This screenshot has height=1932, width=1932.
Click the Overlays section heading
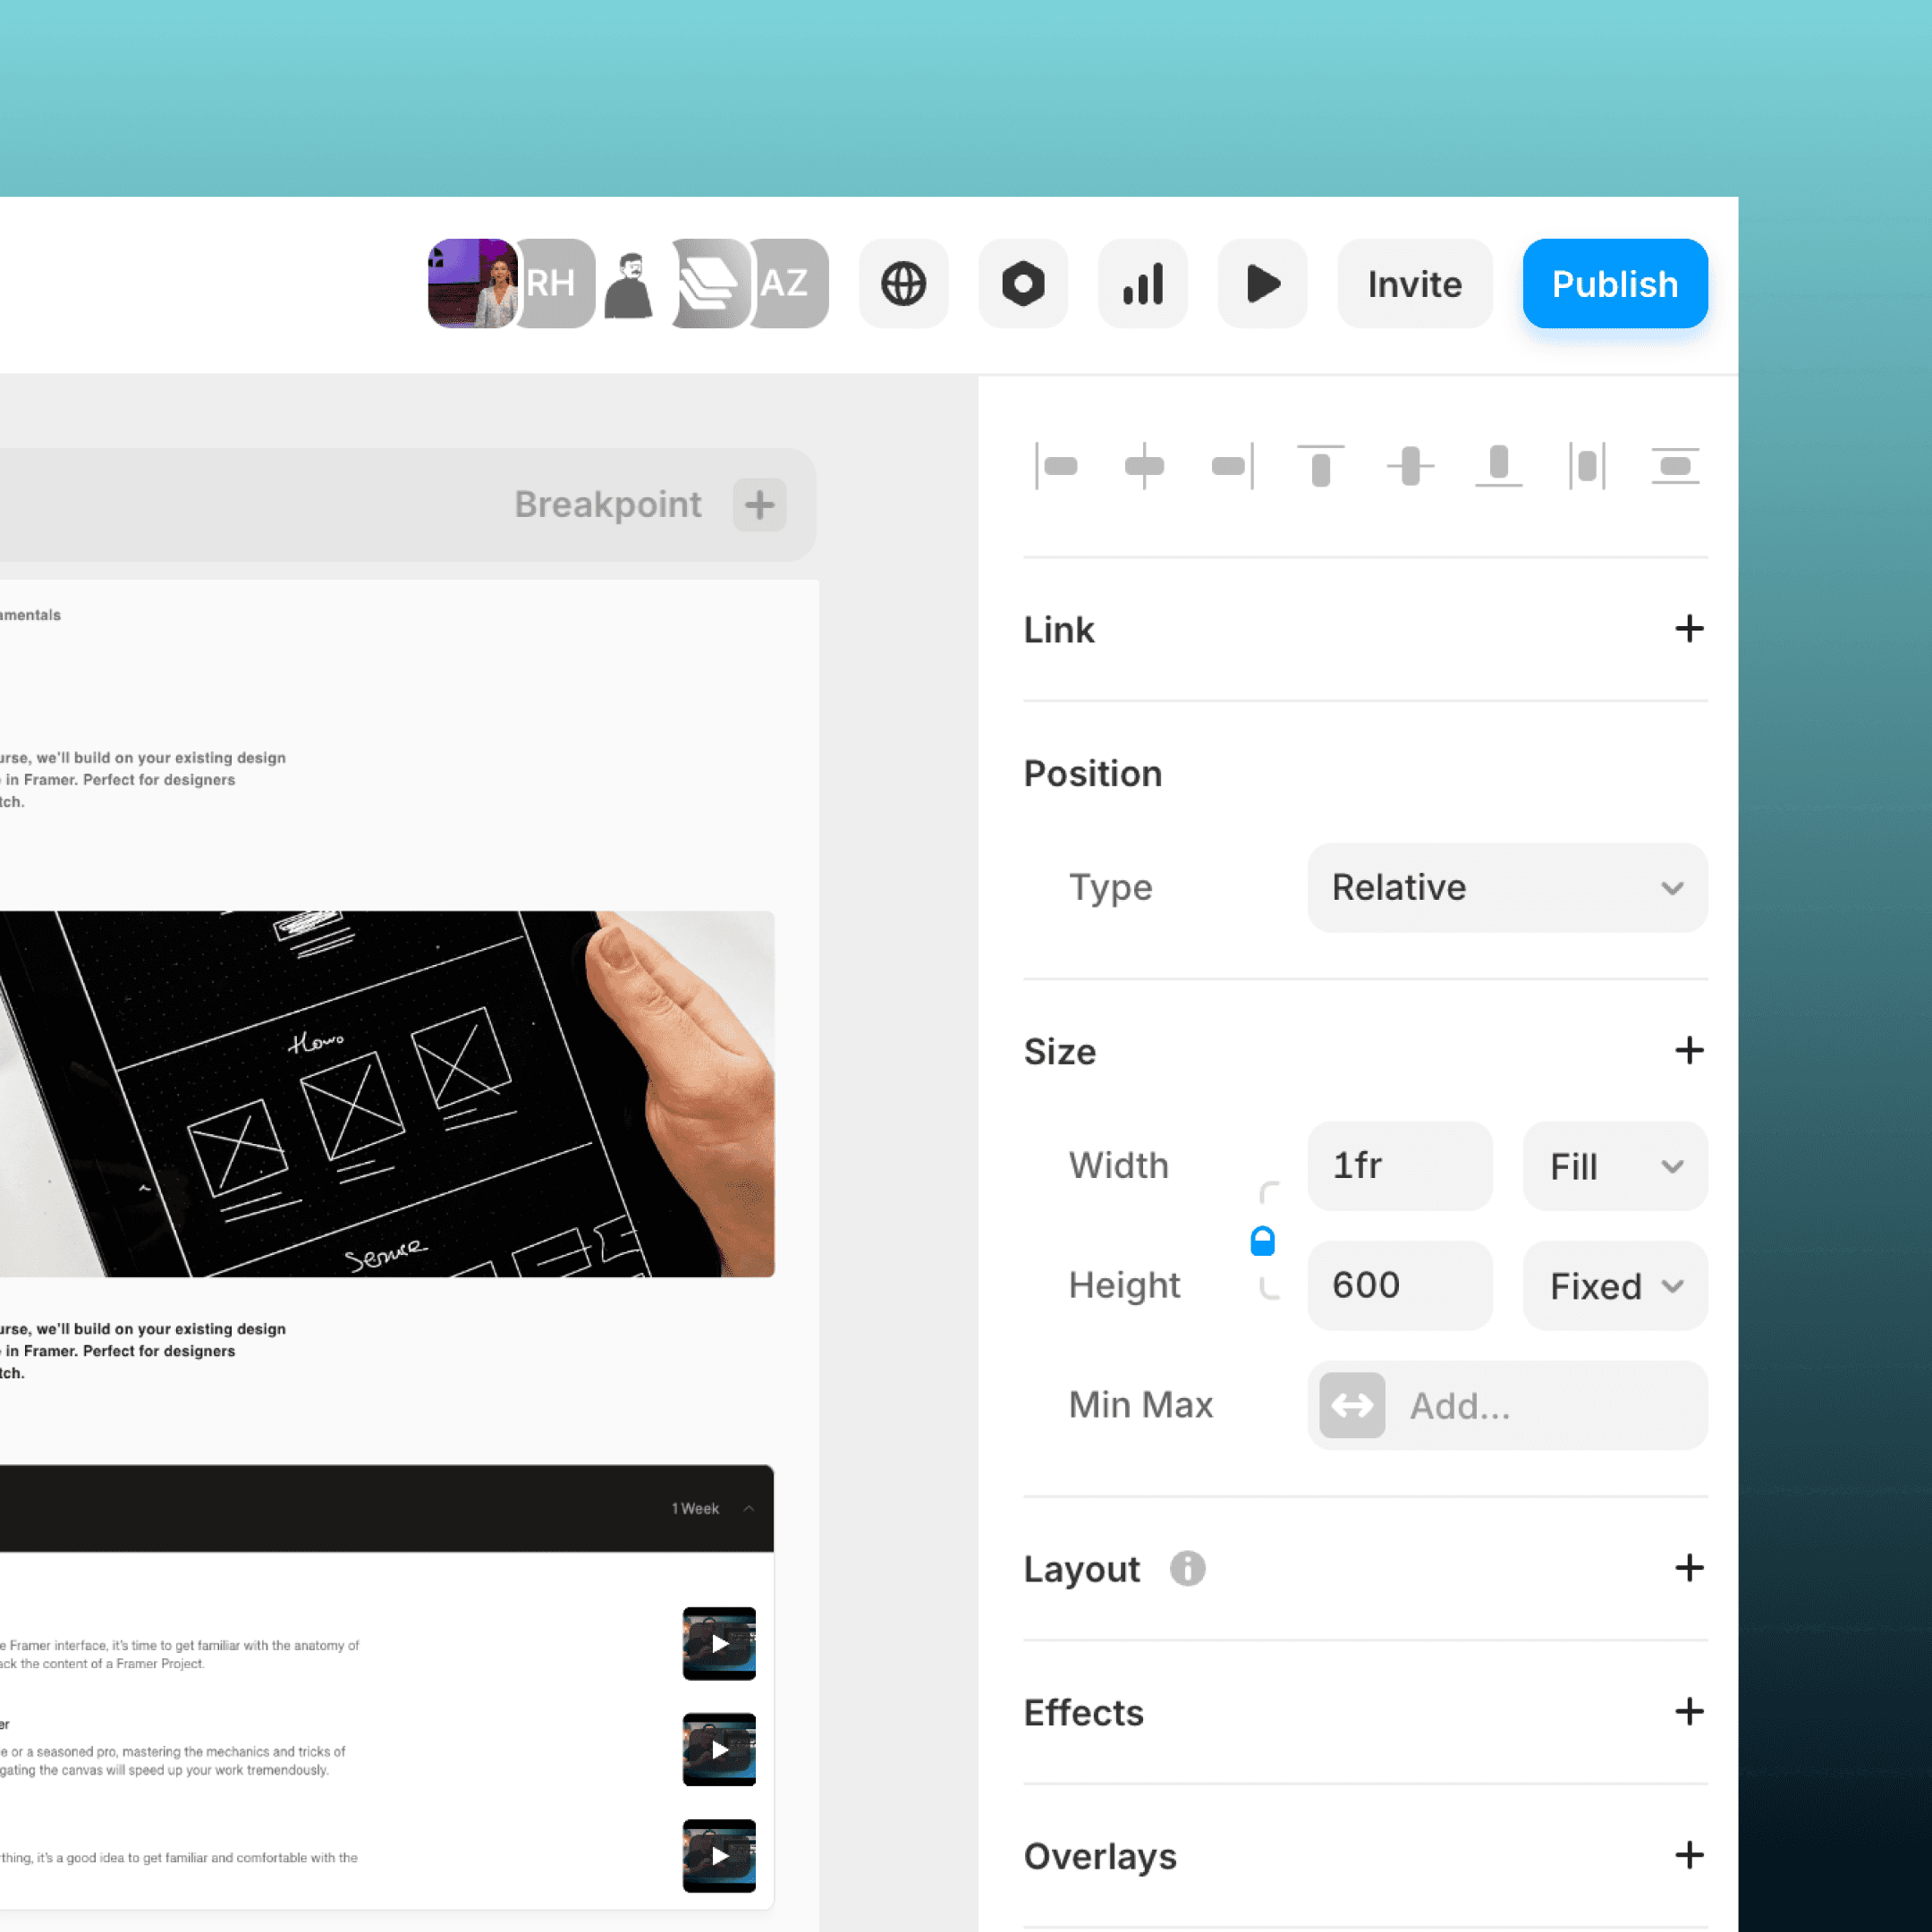(1100, 1856)
